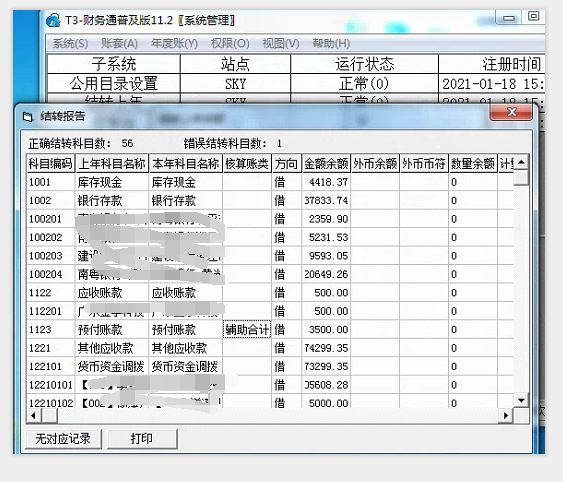This screenshot has width=563, height=482.
Task: Select the 1002 account code cell
Action: click(51, 201)
